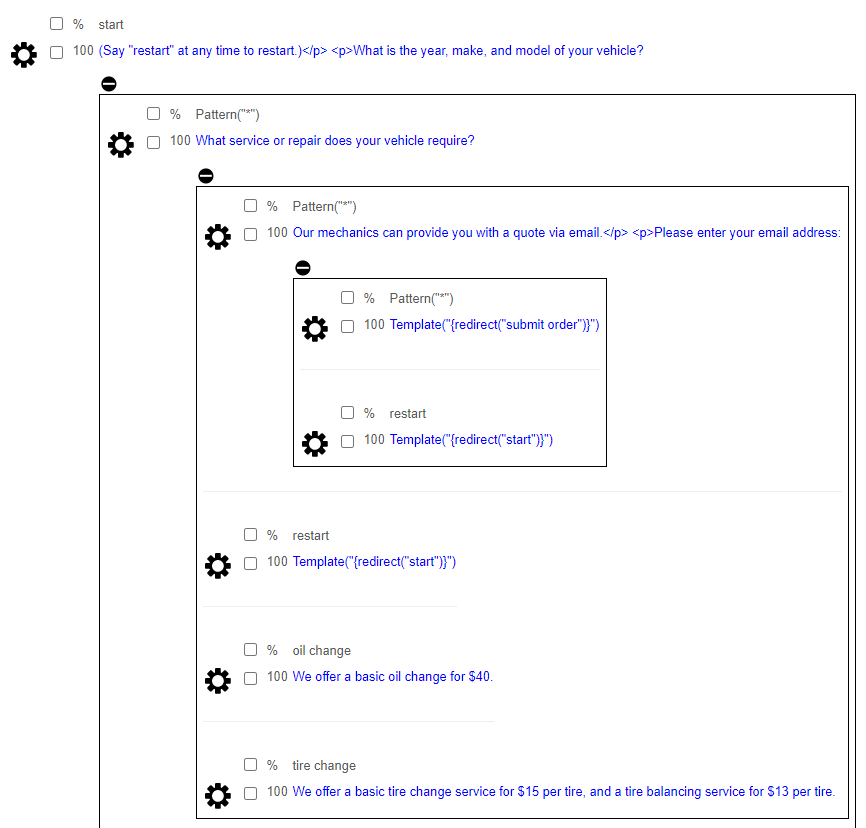Image resolution: width=866 pixels, height=828 pixels.
Task: Click the 'We offer a basic oil change' response
Action: (393, 676)
